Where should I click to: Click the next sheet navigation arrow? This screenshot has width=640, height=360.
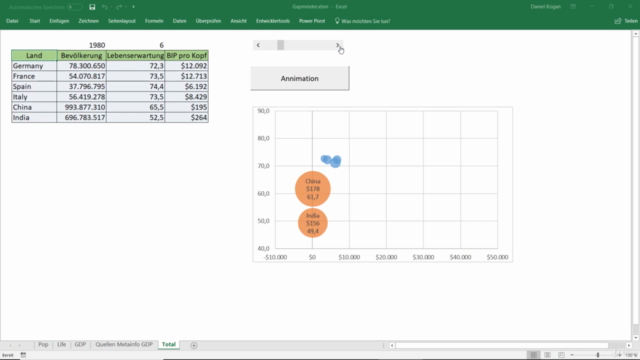click(x=19, y=345)
